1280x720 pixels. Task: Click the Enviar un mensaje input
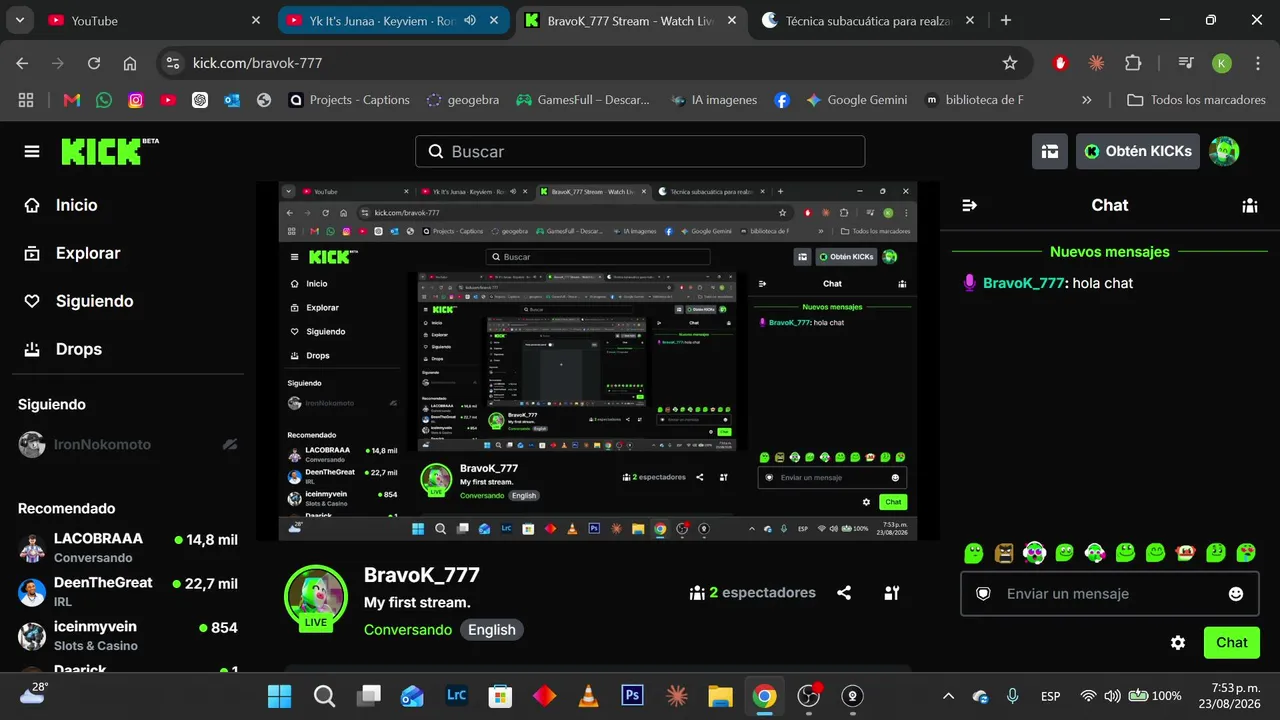click(1110, 594)
